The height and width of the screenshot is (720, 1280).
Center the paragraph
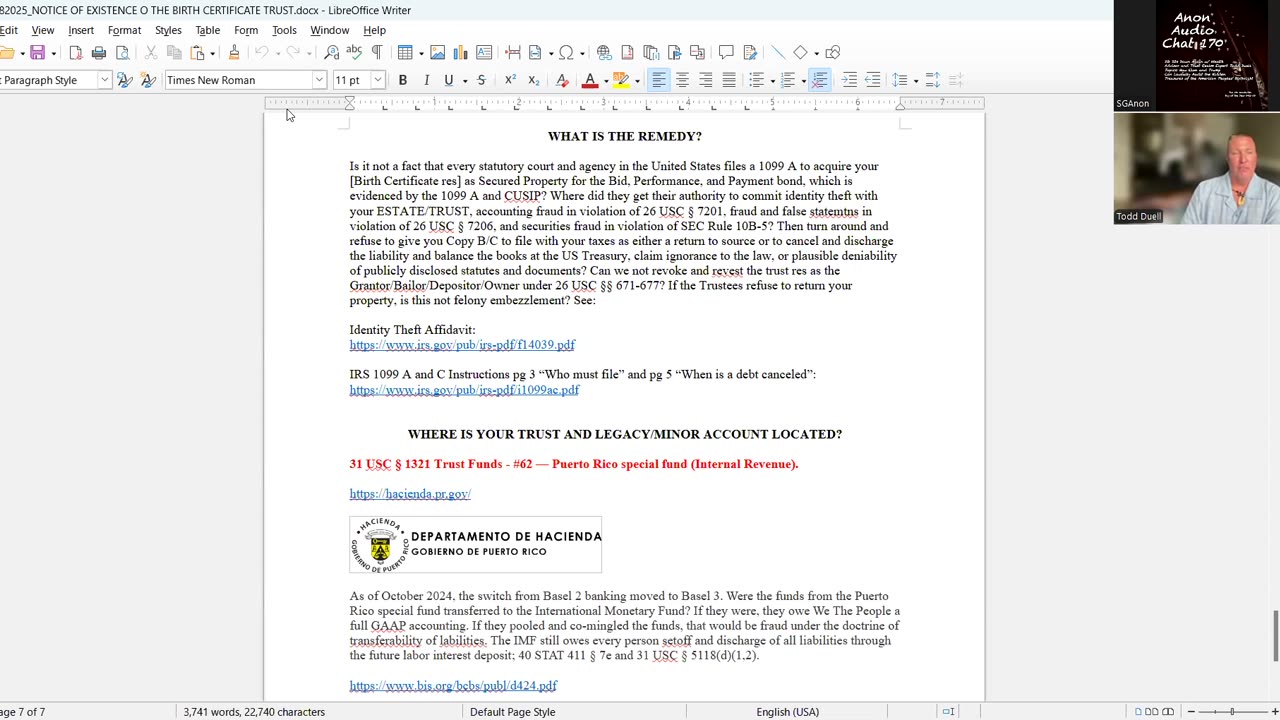tap(682, 80)
